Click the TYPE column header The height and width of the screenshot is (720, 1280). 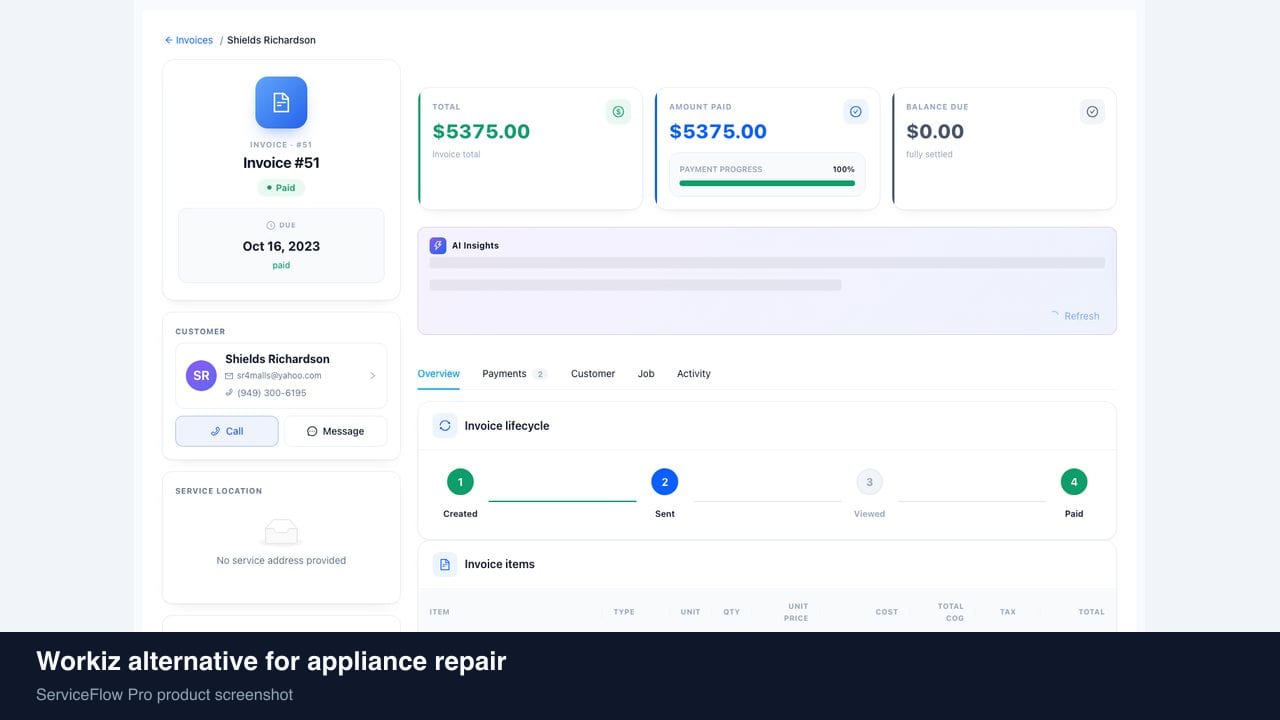[624, 612]
